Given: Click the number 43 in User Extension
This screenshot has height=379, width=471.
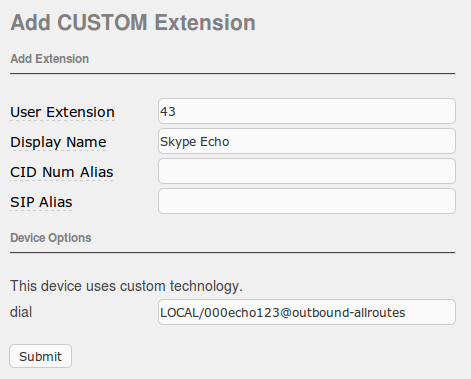Looking at the screenshot, I should 168,111.
